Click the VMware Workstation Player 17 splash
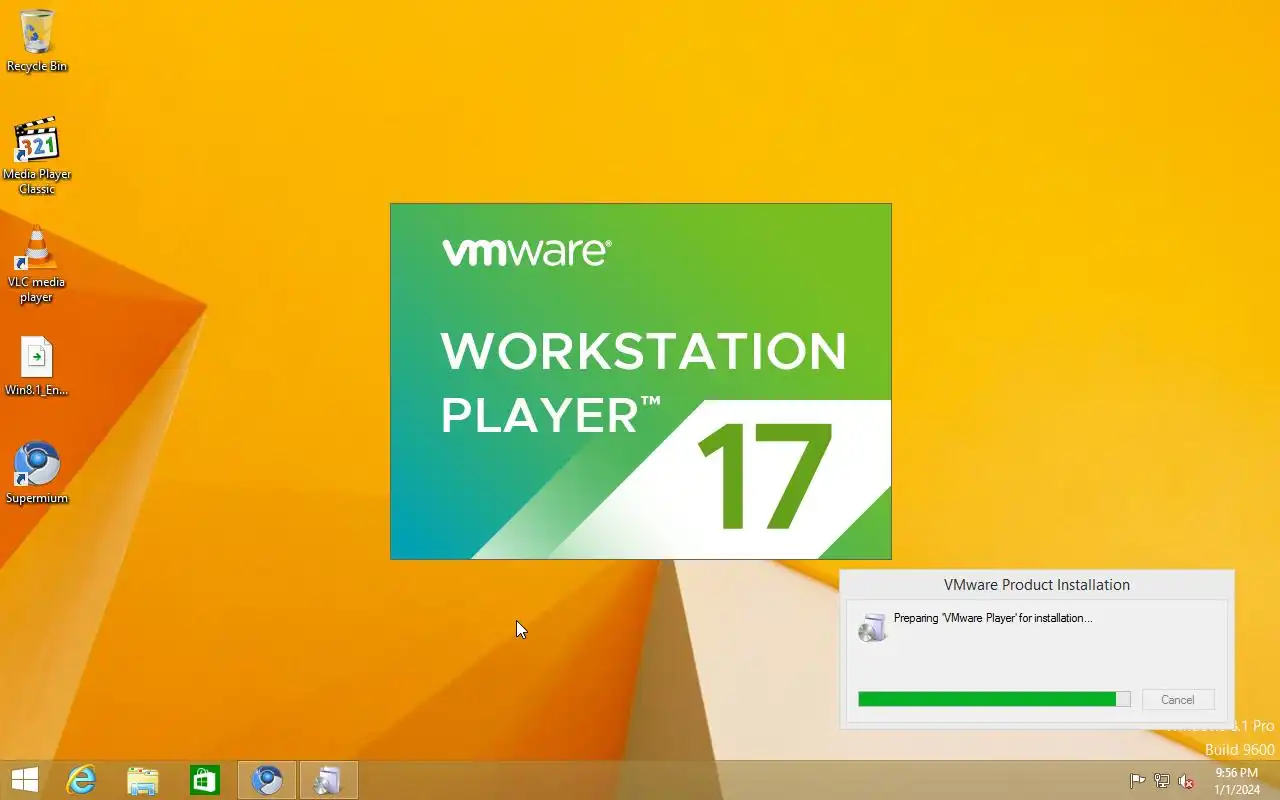Screen dimensions: 1280x800 [641, 381]
